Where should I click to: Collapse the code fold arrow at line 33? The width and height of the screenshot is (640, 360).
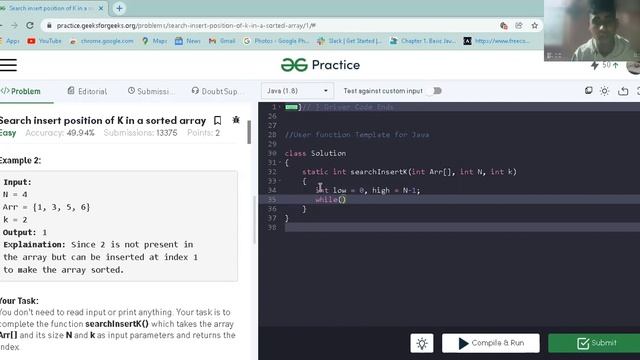pyautogui.click(x=281, y=181)
